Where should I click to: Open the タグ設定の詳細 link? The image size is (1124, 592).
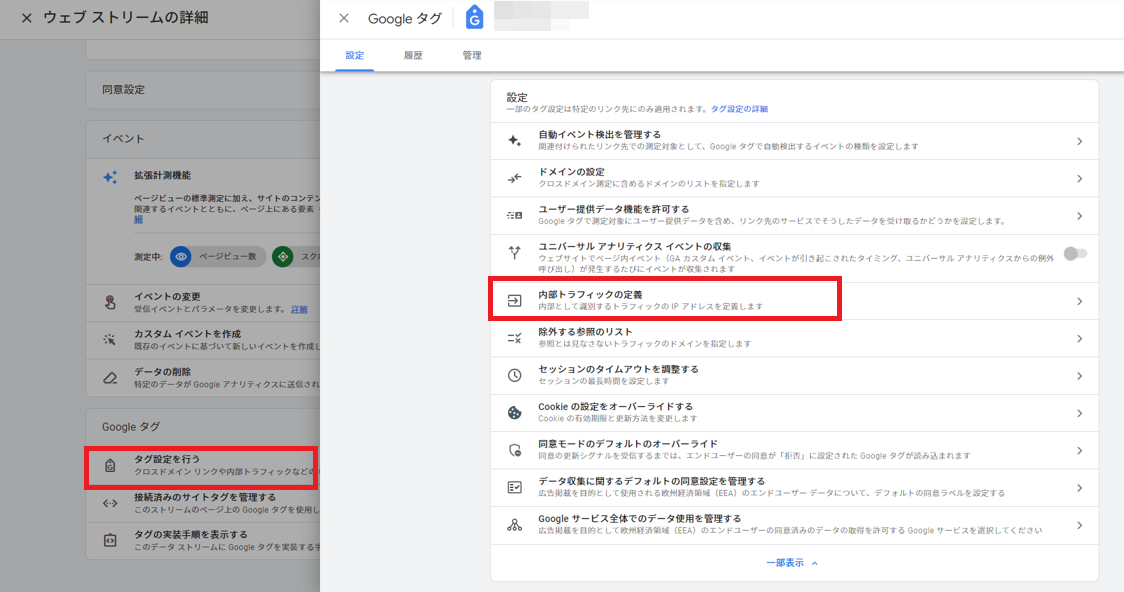pyautogui.click(x=739, y=109)
